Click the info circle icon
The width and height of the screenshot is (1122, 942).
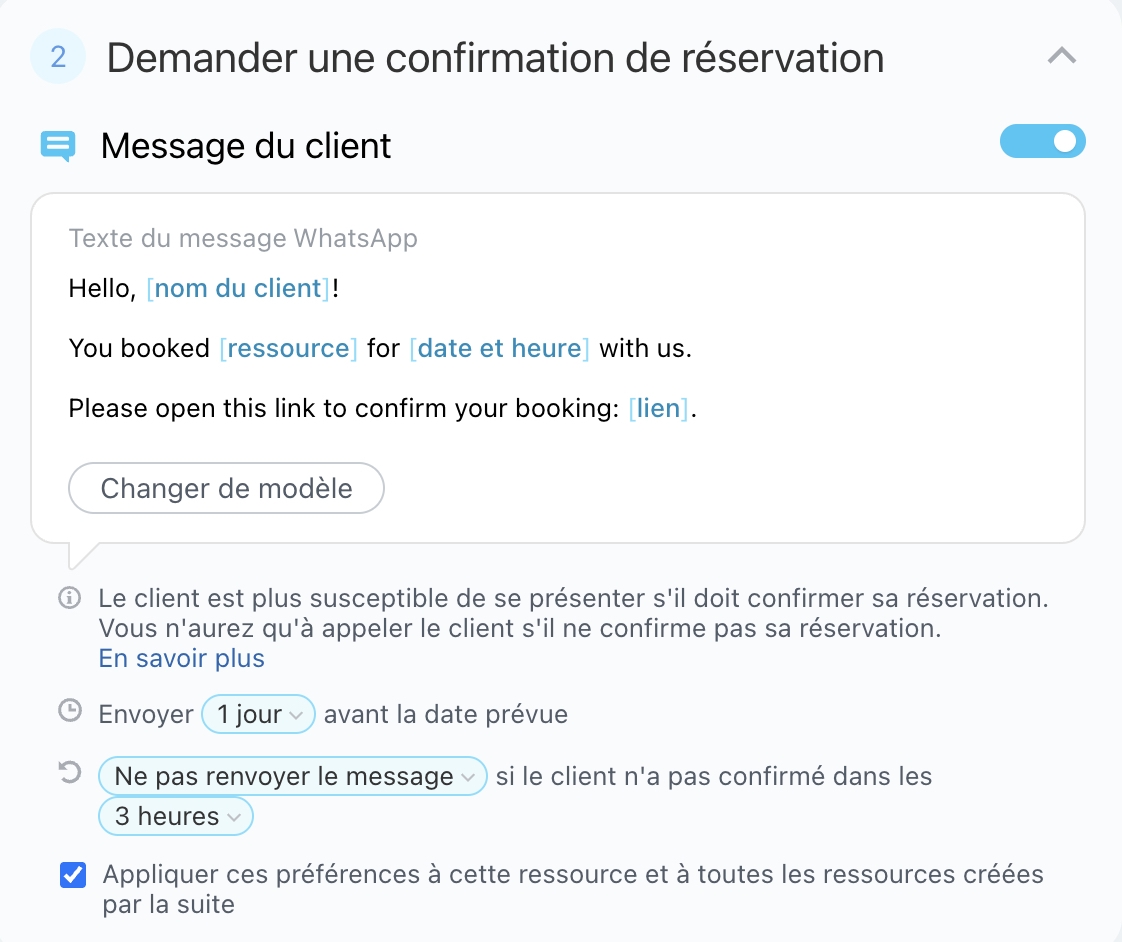(69, 599)
